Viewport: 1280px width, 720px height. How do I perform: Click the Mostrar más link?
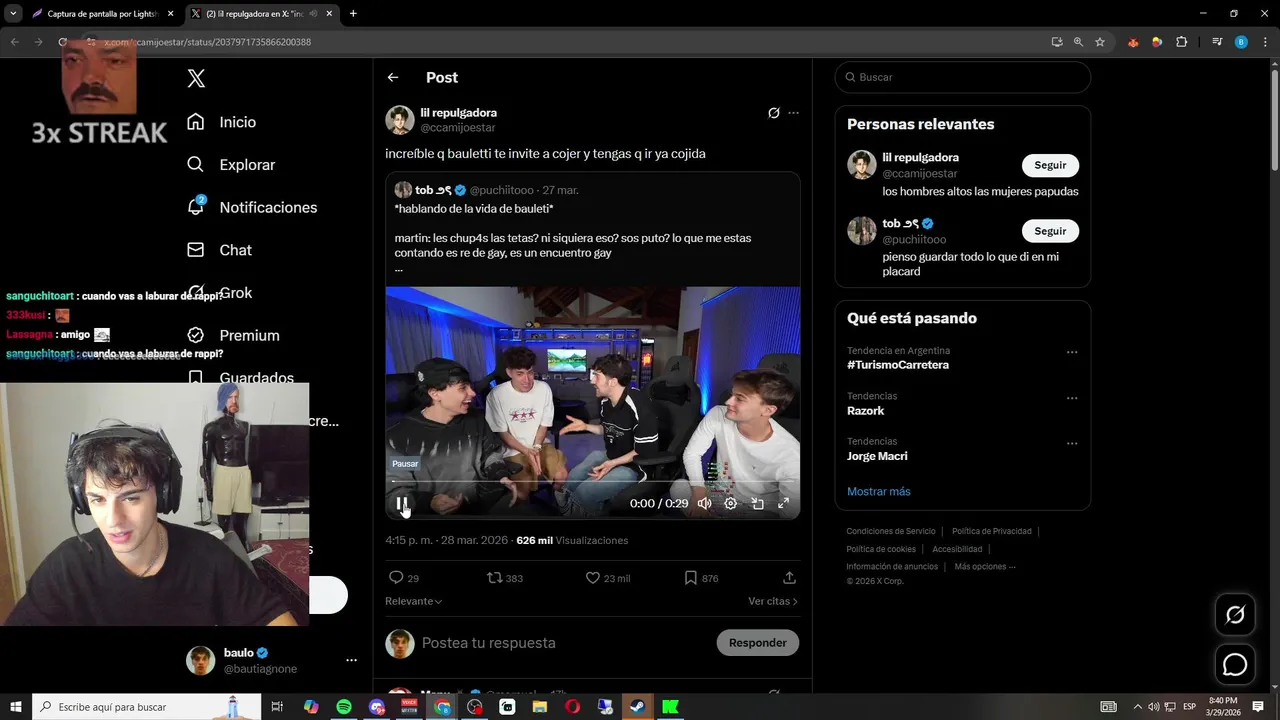[x=879, y=492]
